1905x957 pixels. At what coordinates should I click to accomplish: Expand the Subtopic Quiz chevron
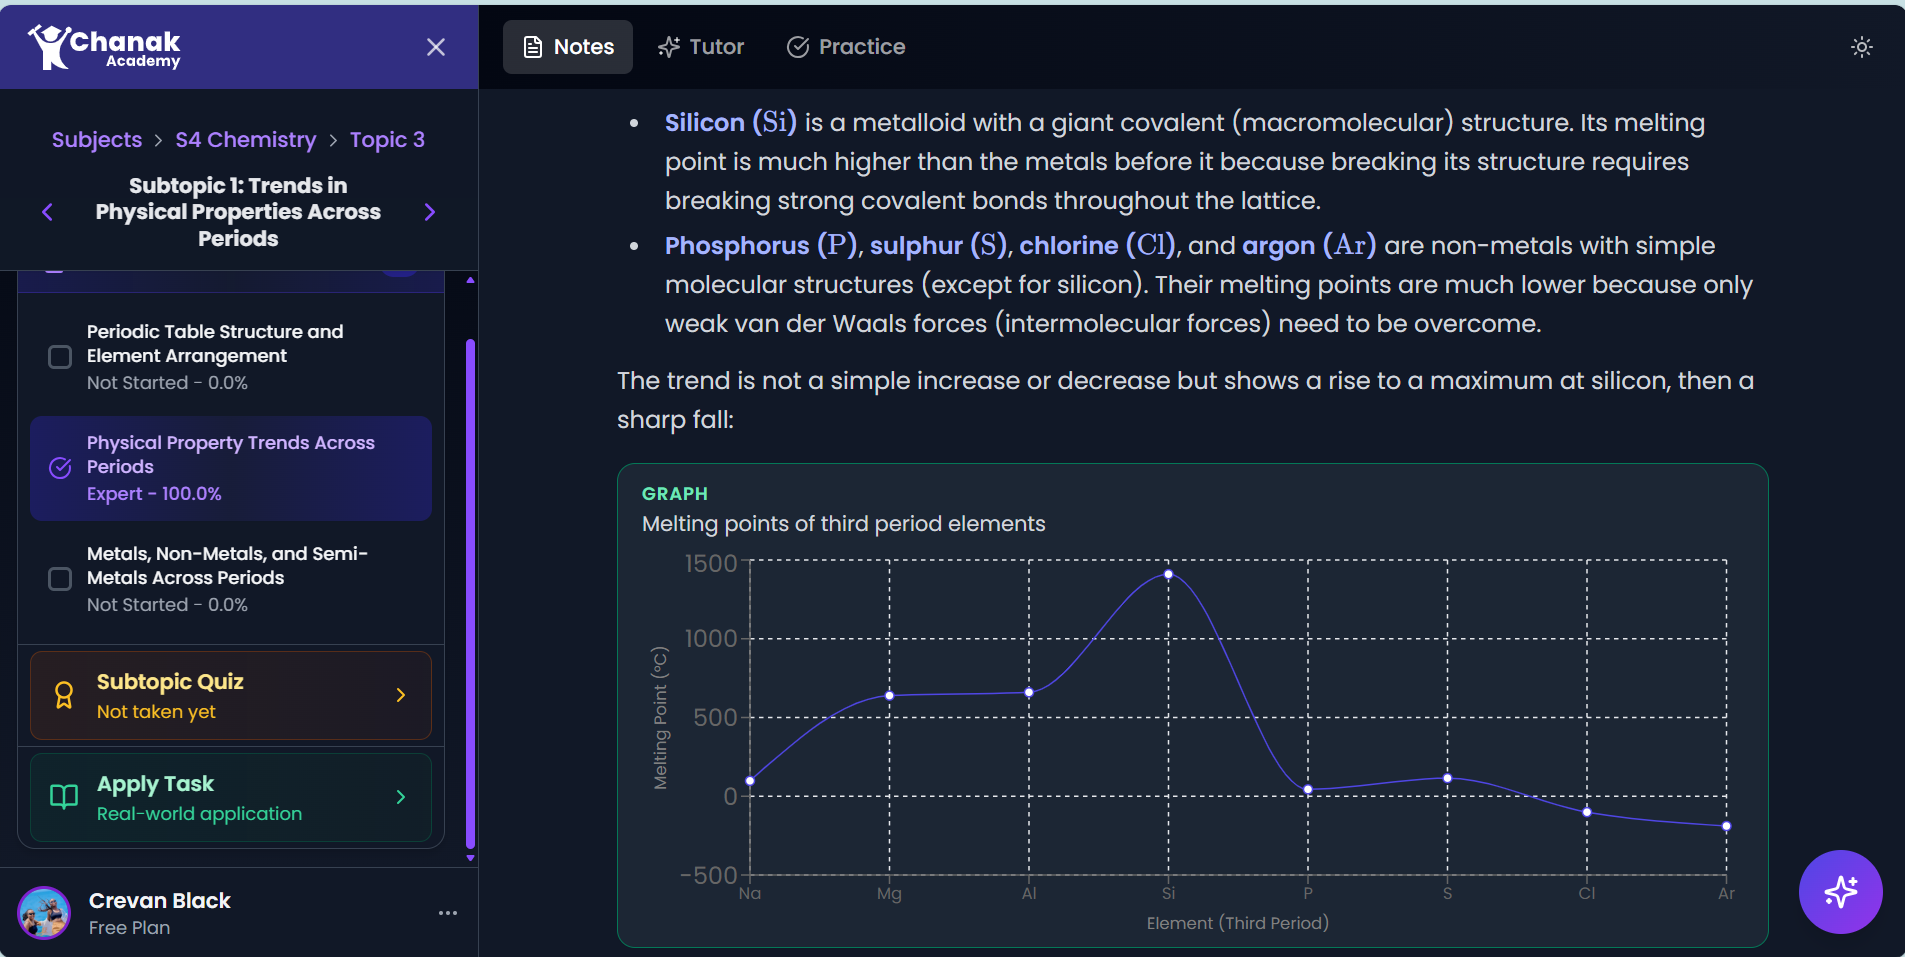coord(400,695)
